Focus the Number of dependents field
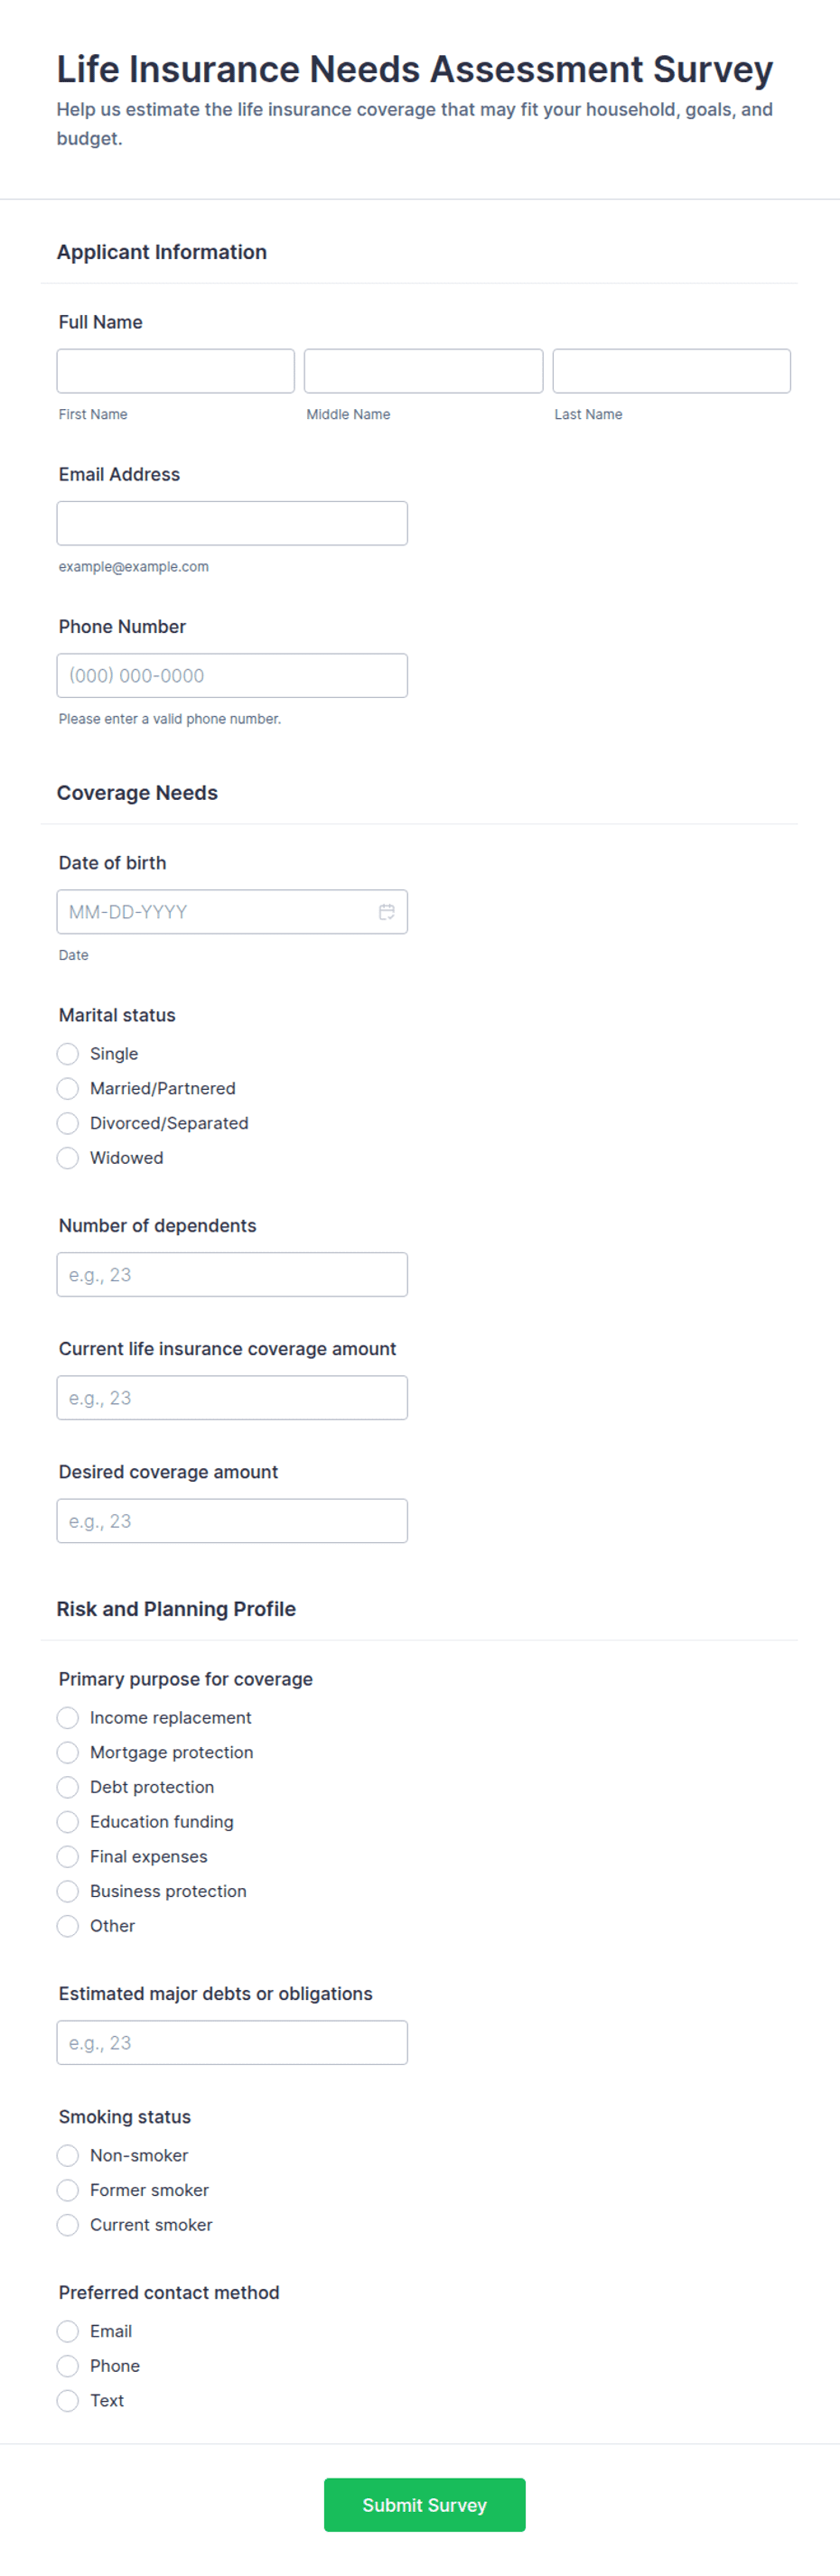840x2576 pixels. (x=232, y=1275)
